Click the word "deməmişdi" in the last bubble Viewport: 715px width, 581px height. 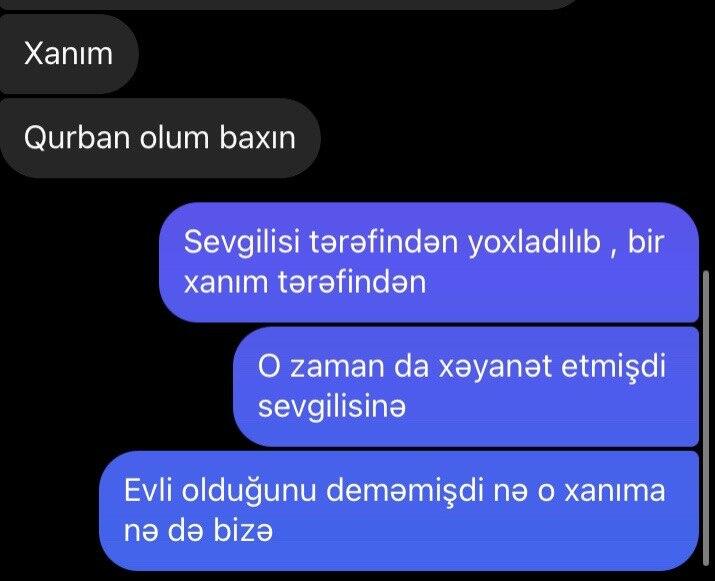(405, 490)
